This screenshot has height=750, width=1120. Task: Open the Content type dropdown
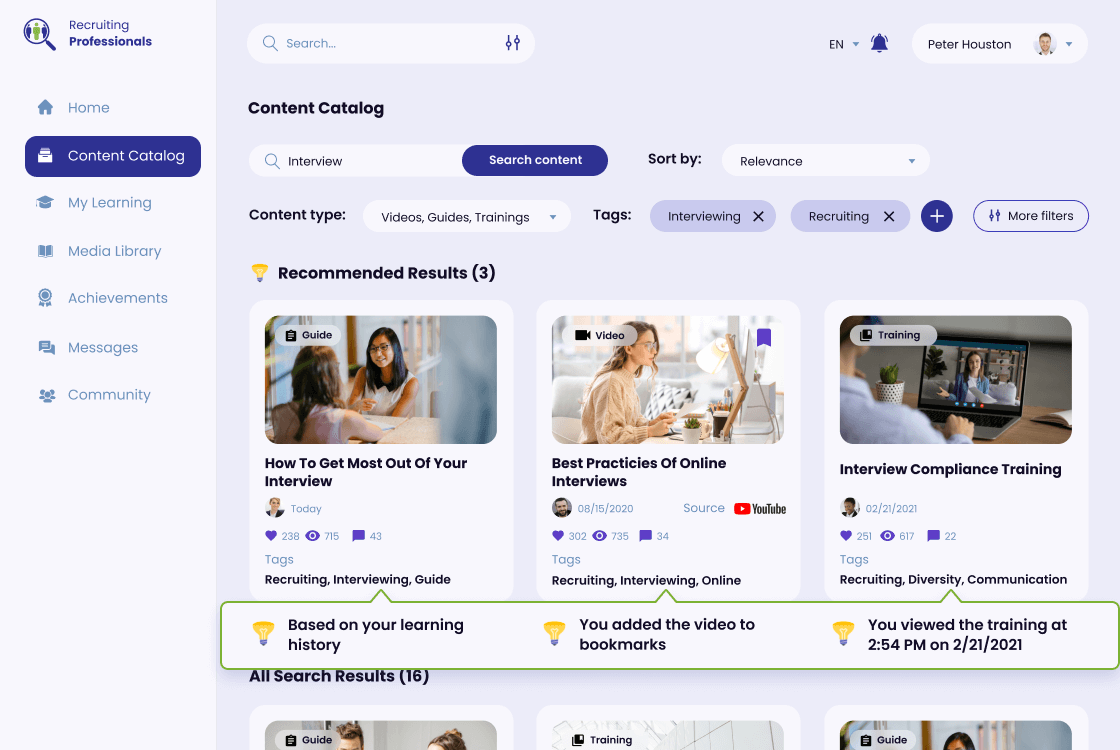tap(467, 217)
